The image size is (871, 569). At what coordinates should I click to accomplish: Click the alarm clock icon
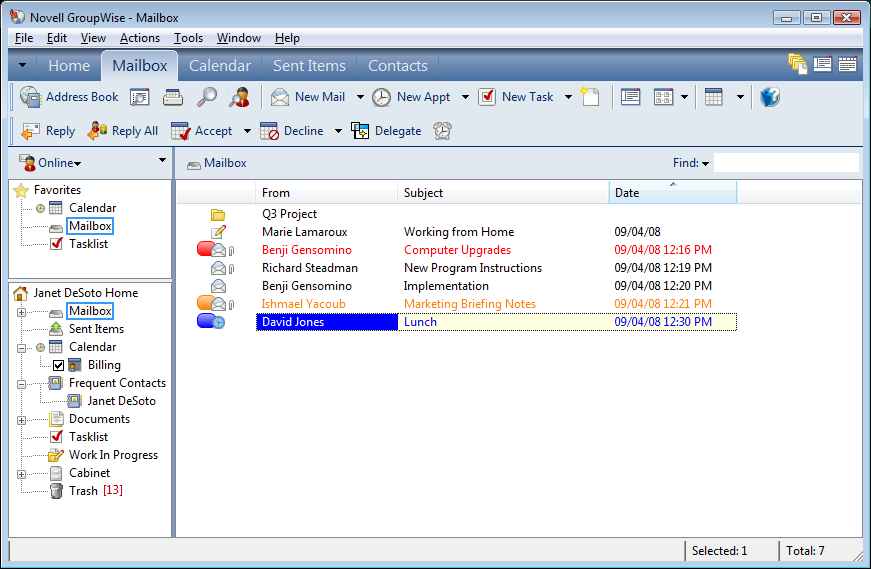pyautogui.click(x=442, y=131)
